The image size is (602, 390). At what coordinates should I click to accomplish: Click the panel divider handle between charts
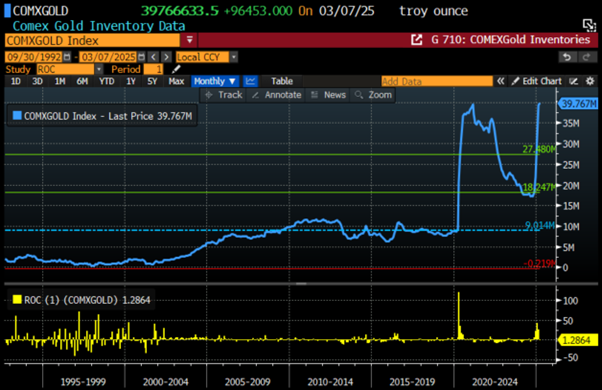pyautogui.click(x=301, y=284)
